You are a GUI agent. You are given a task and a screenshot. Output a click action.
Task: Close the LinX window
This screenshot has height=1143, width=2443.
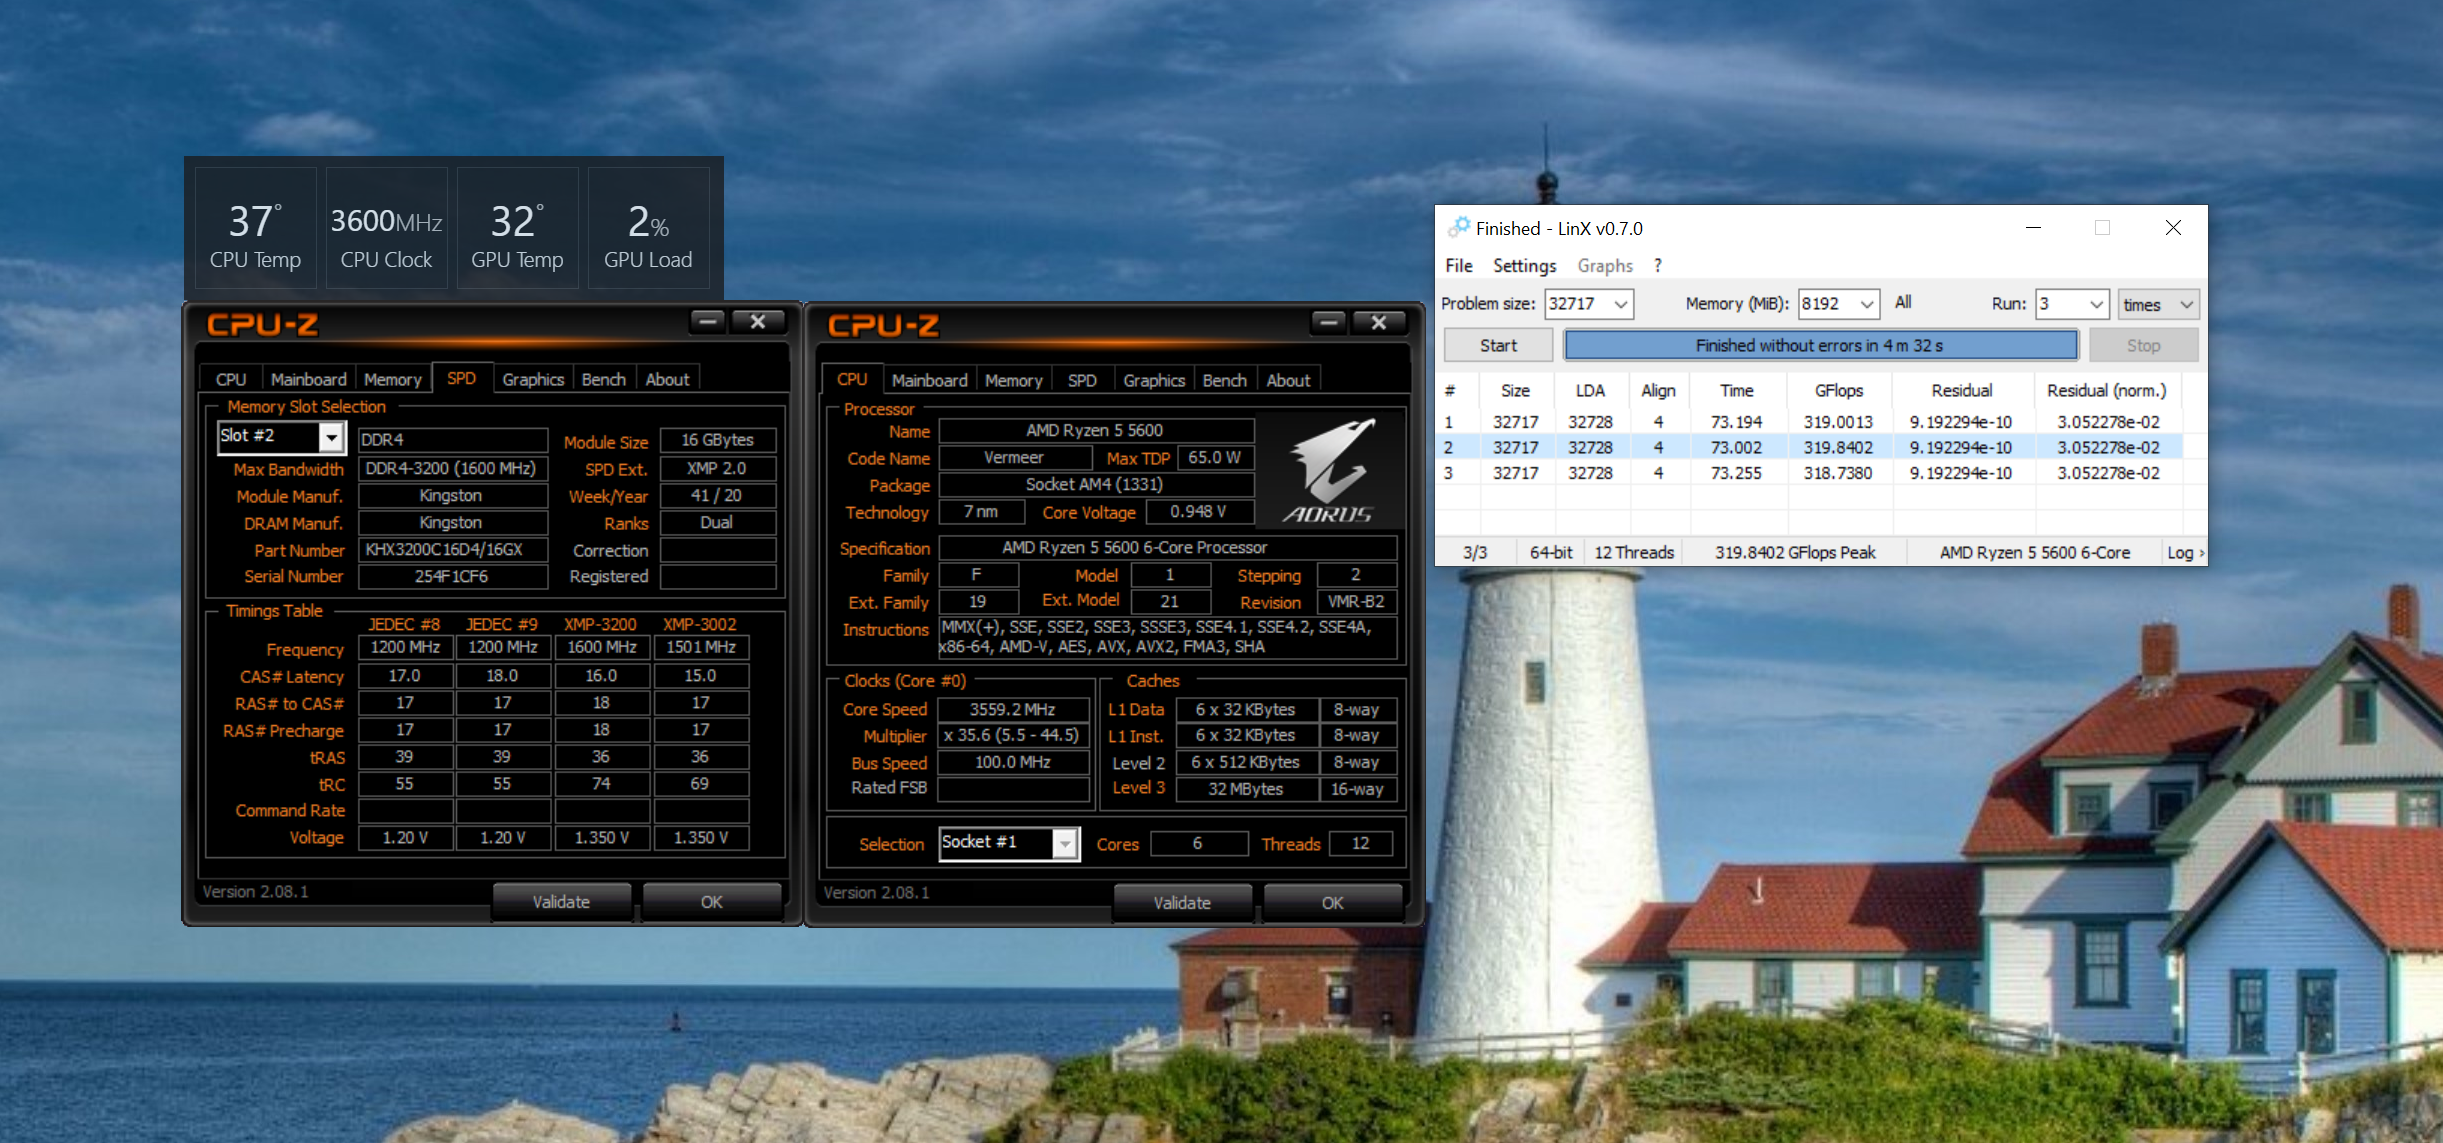coord(2173,228)
